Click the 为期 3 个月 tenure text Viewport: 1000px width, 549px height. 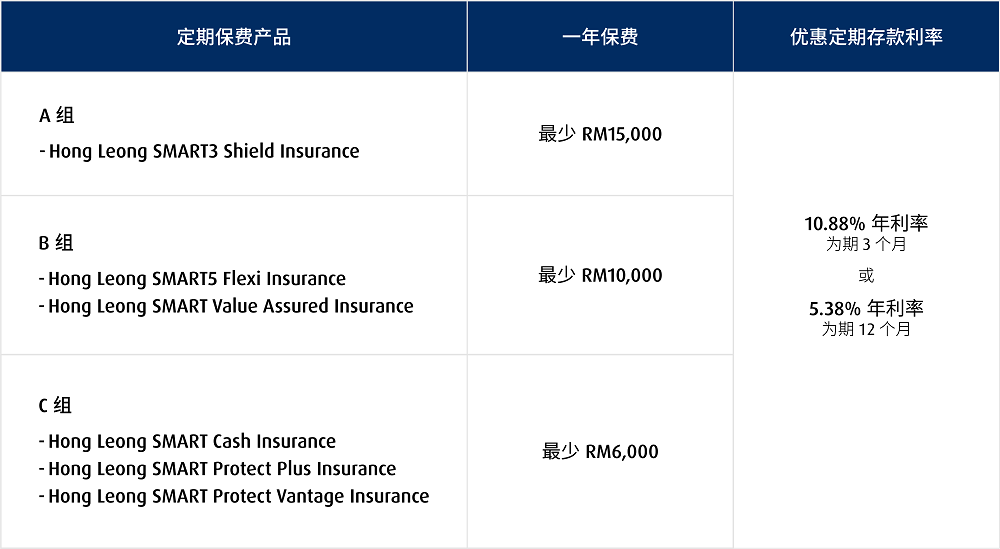[866, 244]
